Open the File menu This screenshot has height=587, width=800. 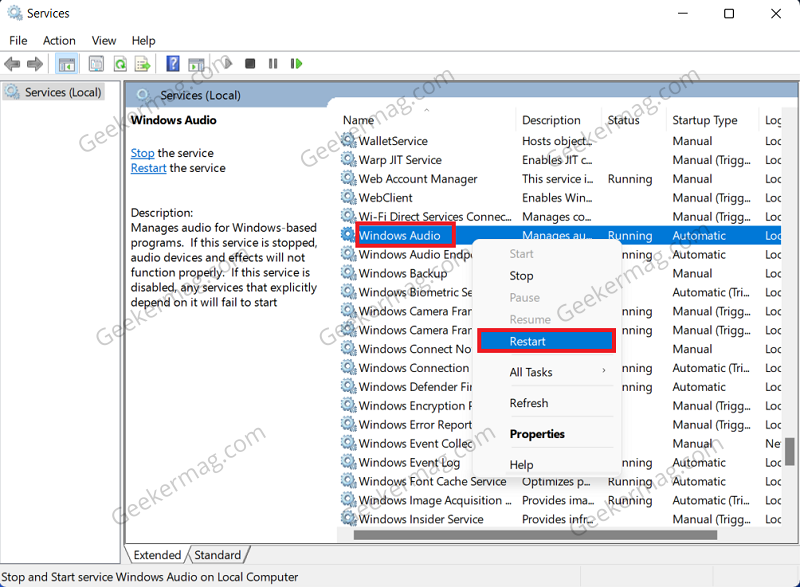(18, 40)
